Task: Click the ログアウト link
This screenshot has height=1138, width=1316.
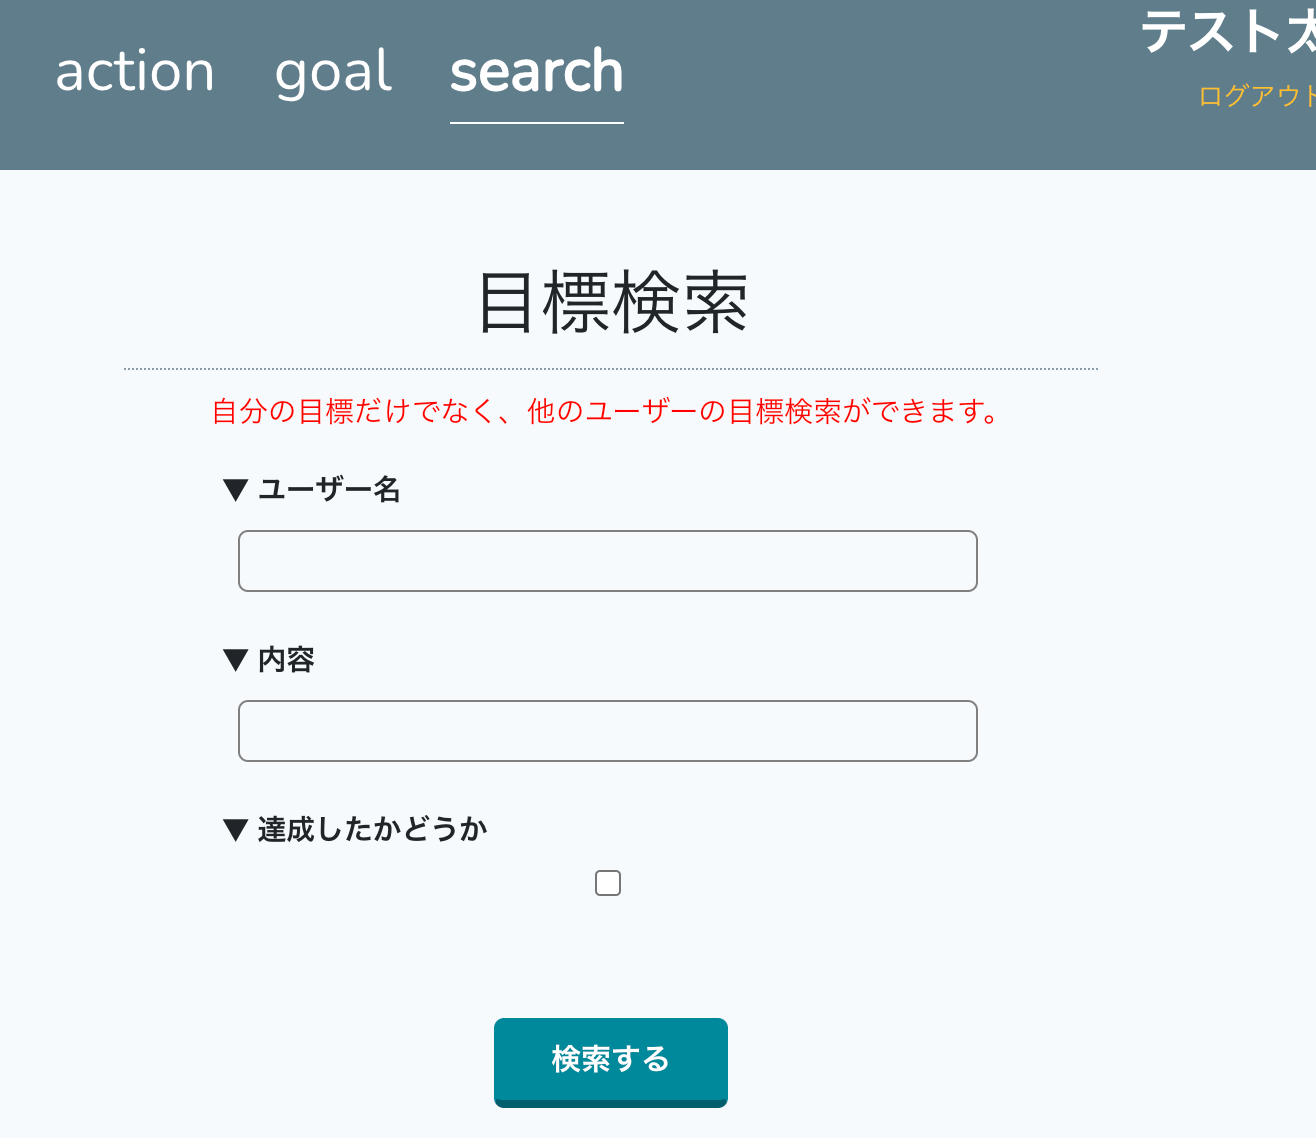Action: [x=1255, y=96]
